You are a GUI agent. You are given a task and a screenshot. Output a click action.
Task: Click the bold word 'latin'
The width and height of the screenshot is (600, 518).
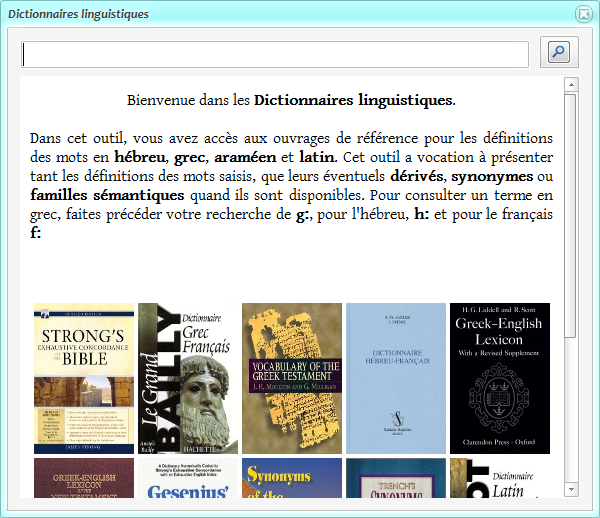pyautogui.click(x=317, y=157)
